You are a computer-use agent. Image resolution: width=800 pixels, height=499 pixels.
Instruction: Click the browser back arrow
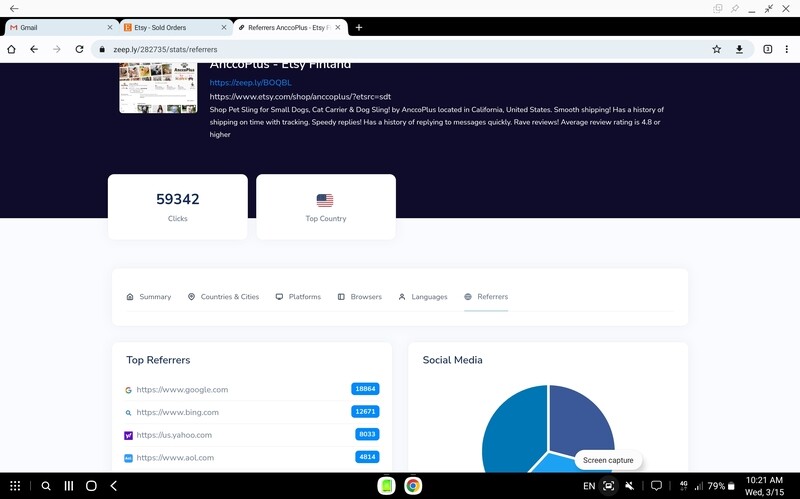34,49
